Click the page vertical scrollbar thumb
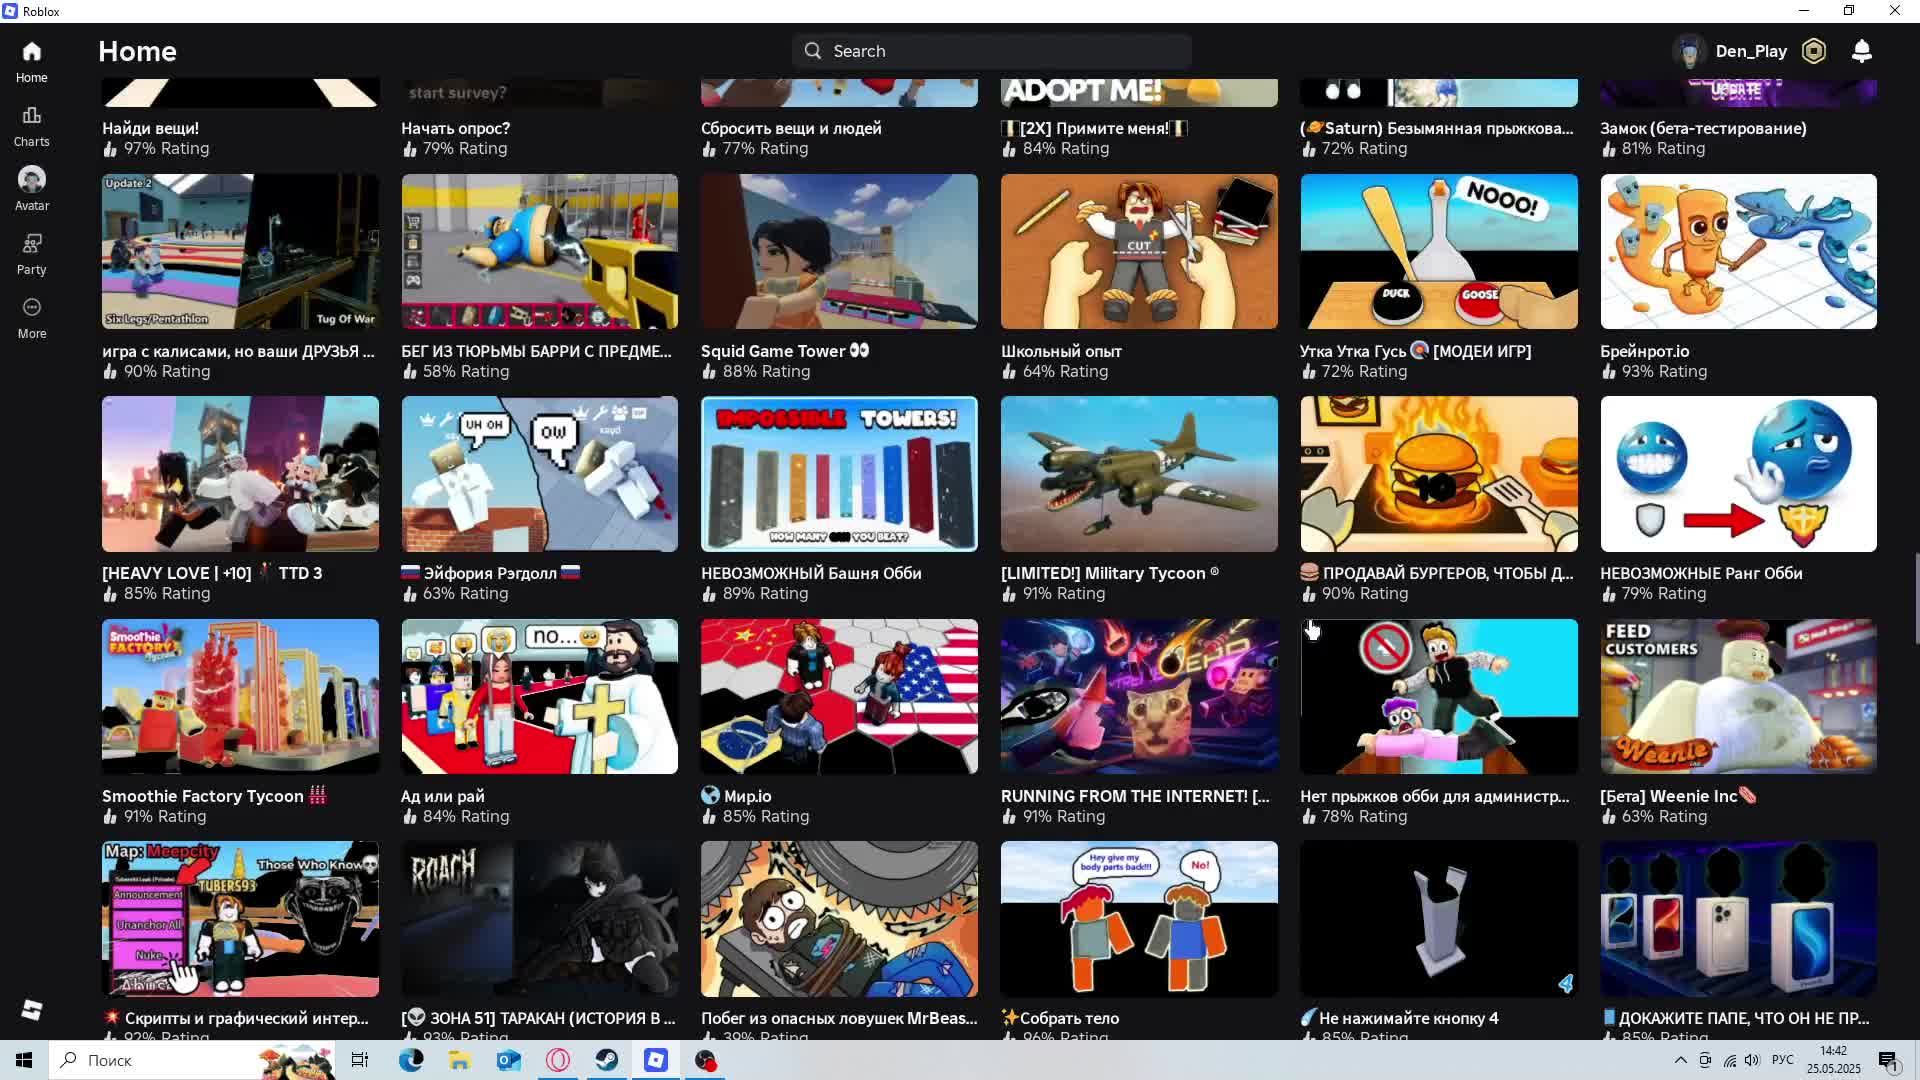 (1916, 598)
